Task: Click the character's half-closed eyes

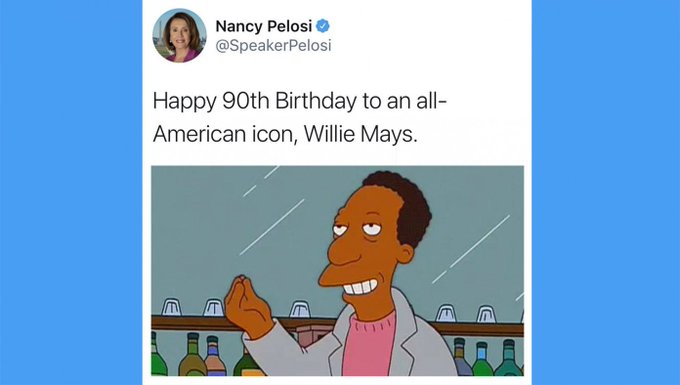Action: click(358, 229)
